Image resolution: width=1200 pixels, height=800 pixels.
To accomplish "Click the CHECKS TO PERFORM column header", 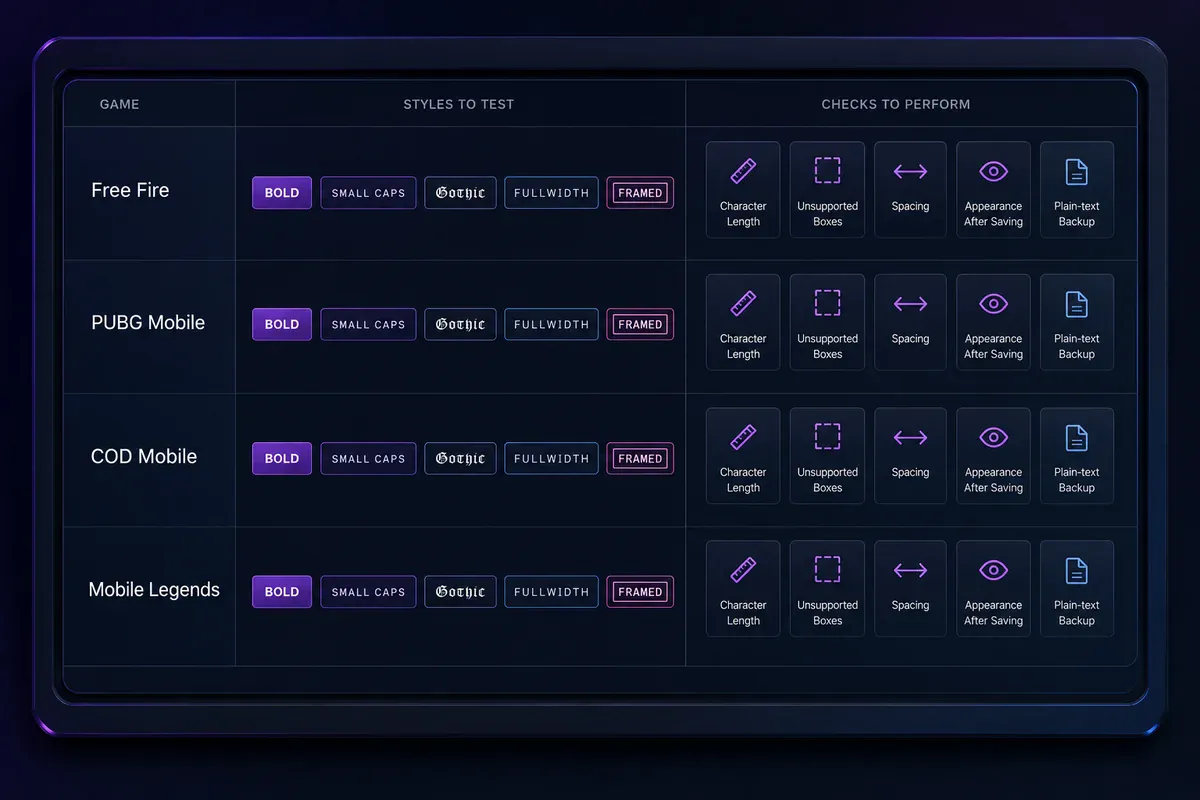I will (x=896, y=104).
